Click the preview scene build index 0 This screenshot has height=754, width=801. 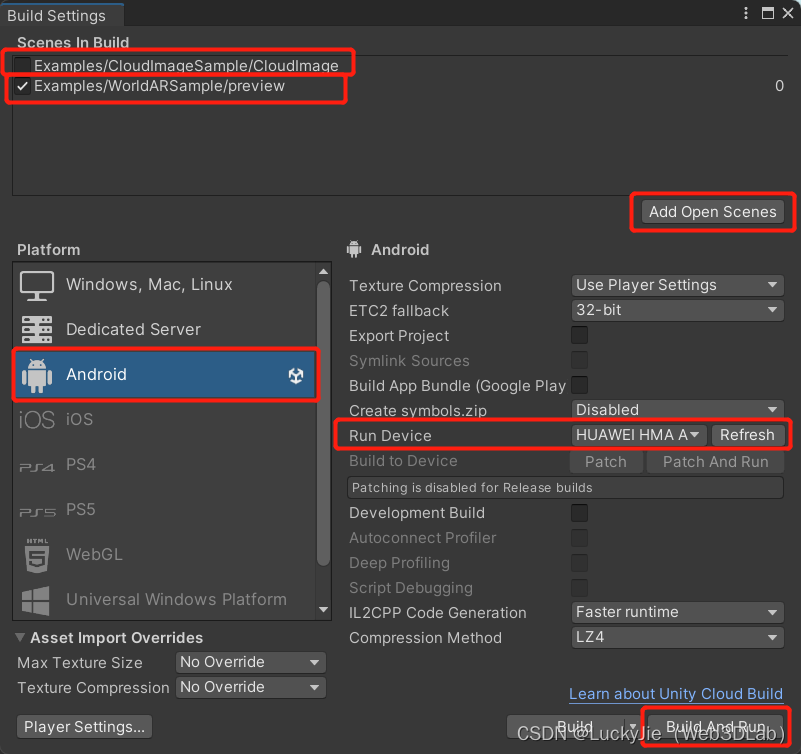pyautogui.click(x=779, y=86)
